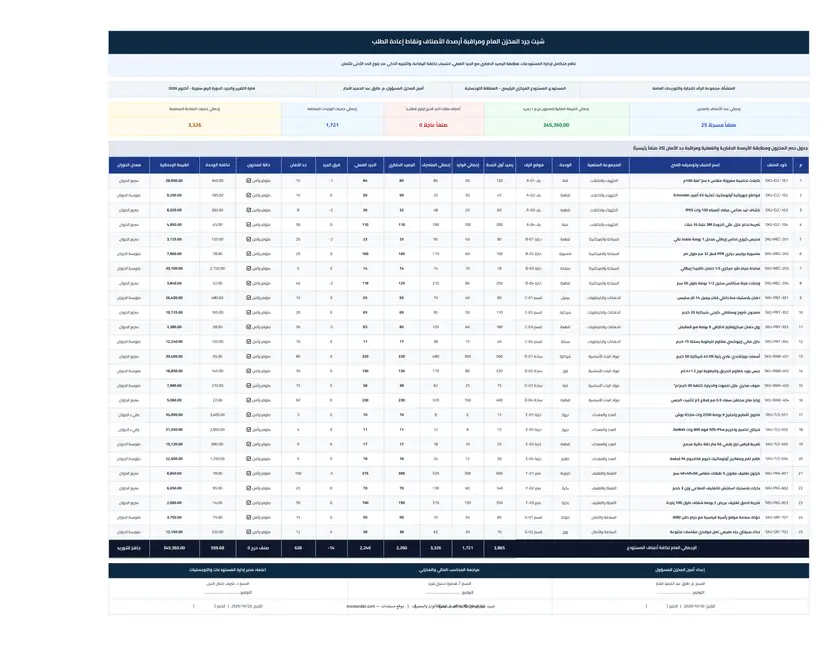
Task: Click the 'المجموعة السلعية' column header
Action: point(604,165)
